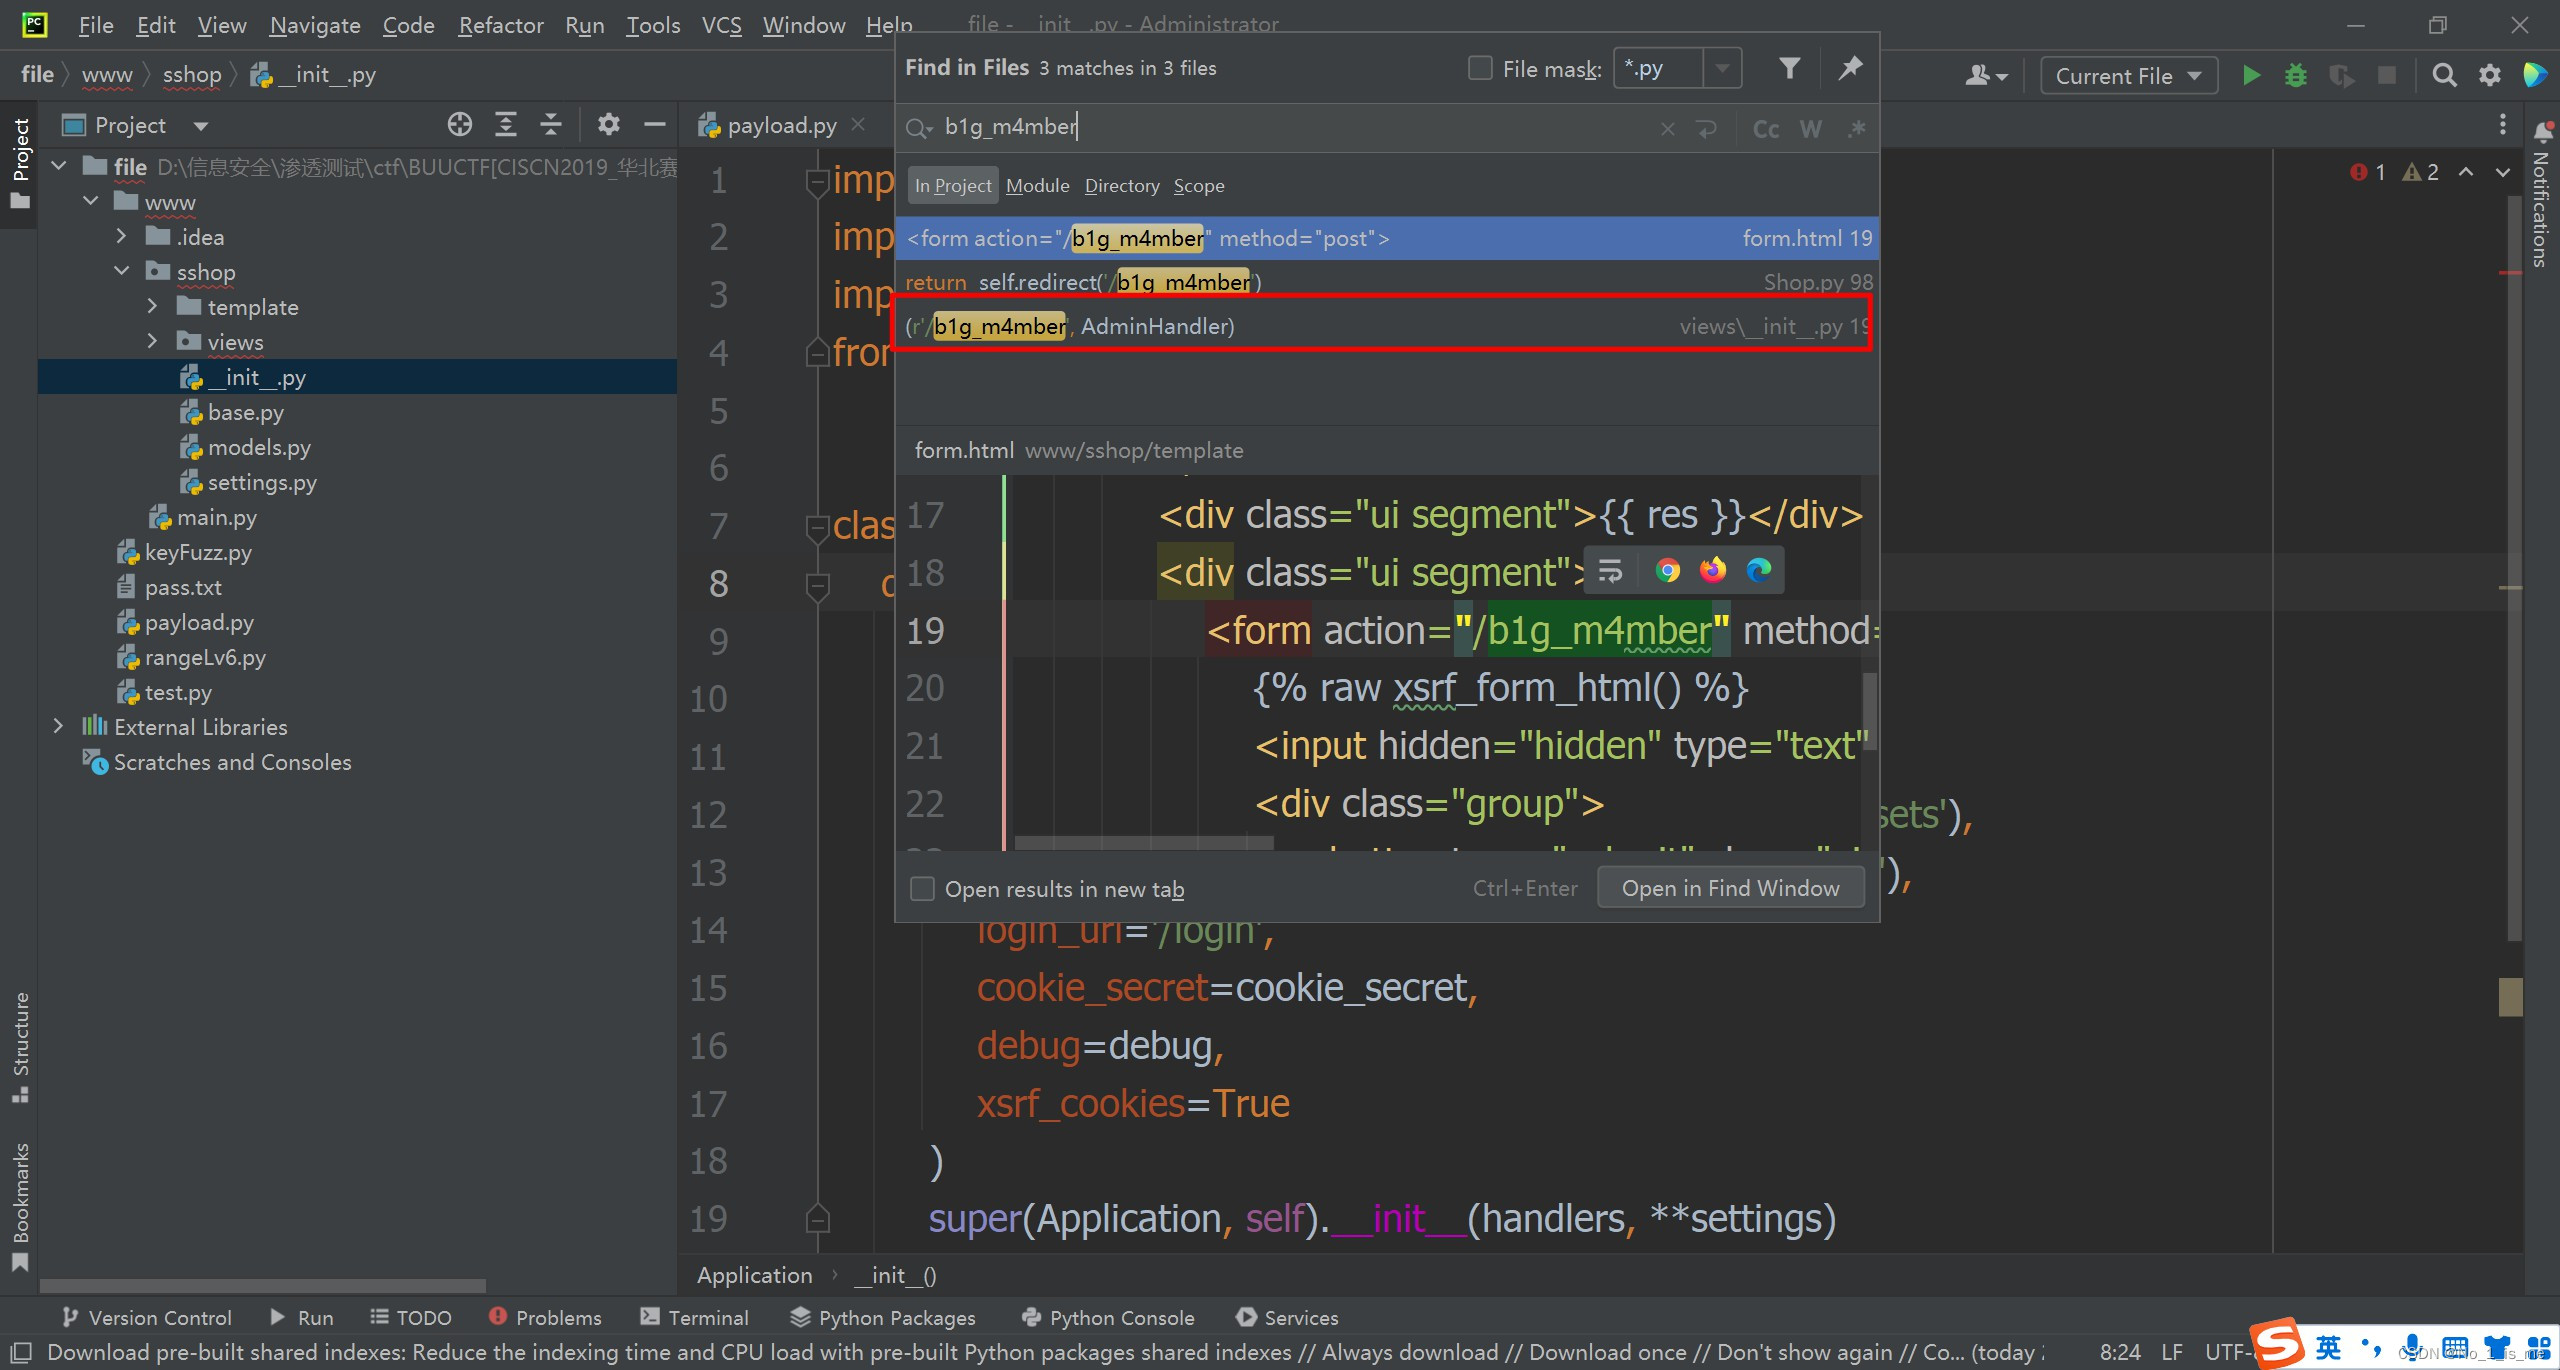
Task: Click Open in Find Window button
Action: (1730, 887)
